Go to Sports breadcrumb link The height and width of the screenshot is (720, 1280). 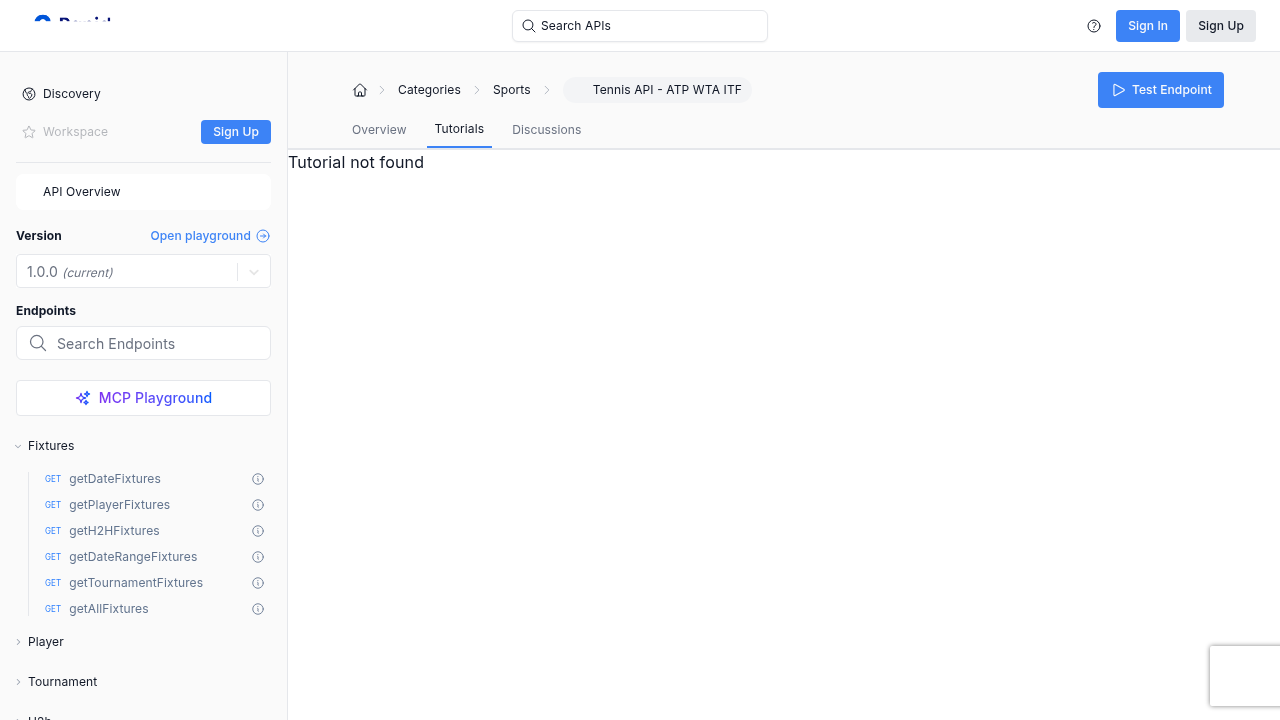click(512, 90)
